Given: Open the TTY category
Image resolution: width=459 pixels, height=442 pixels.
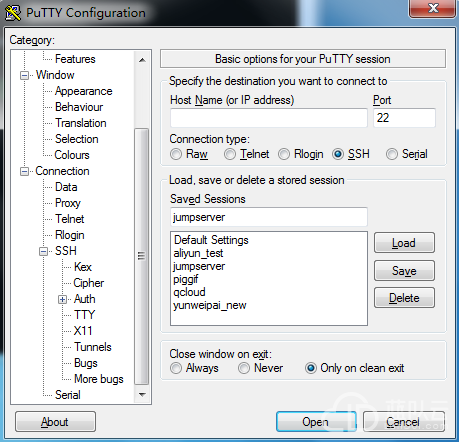Looking at the screenshot, I should tap(85, 315).
